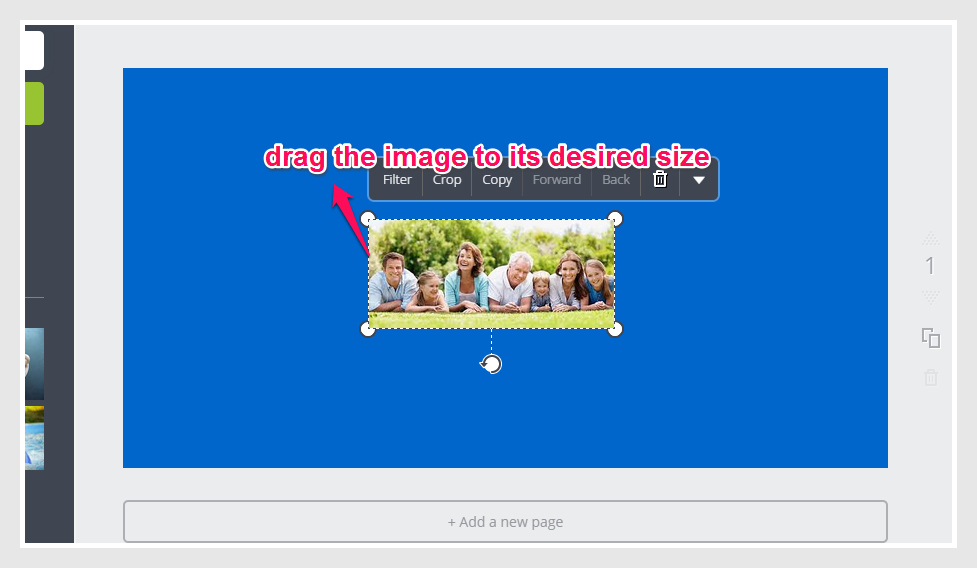The height and width of the screenshot is (568, 977).
Task: Click the duplicate page icon
Action: coord(931,338)
